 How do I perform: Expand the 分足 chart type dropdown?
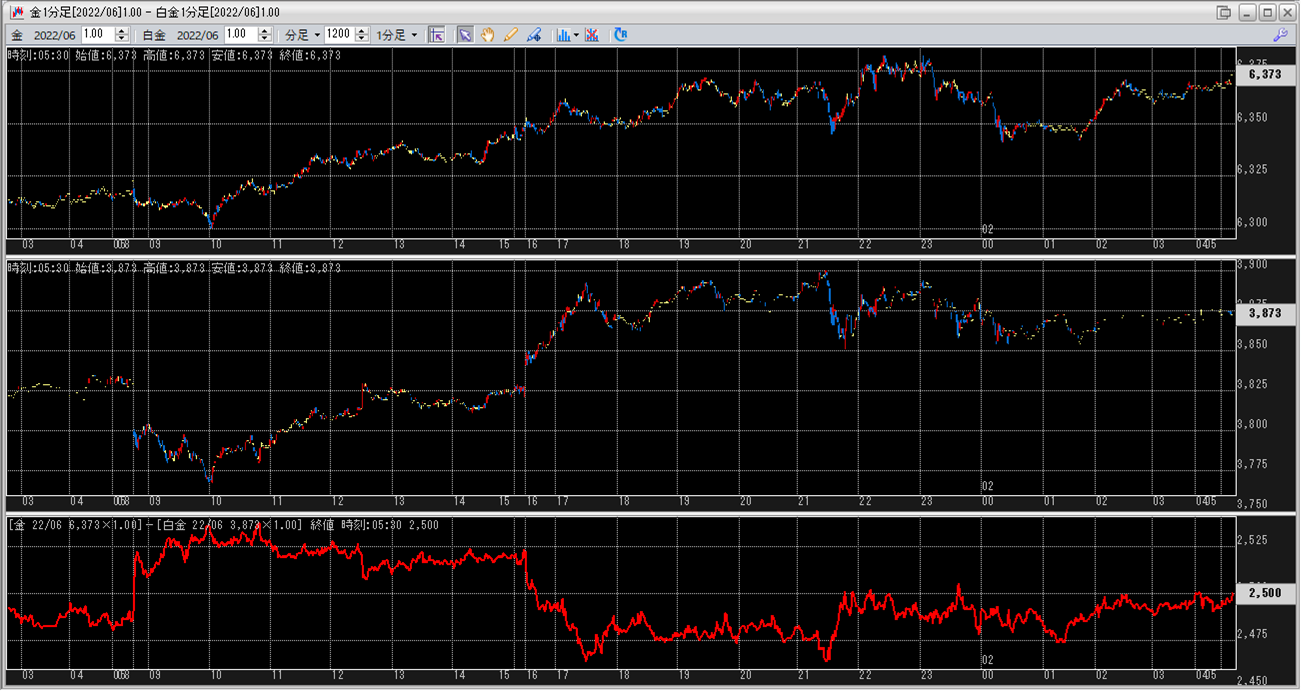click(303, 35)
